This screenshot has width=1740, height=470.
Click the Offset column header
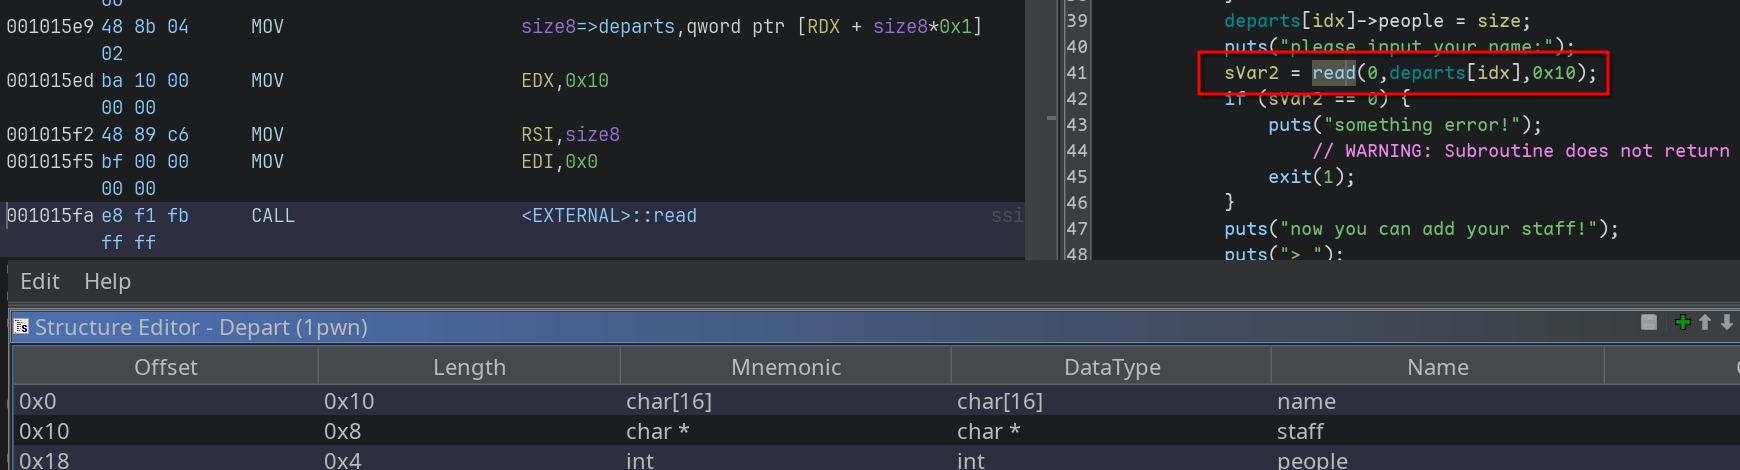(x=165, y=367)
